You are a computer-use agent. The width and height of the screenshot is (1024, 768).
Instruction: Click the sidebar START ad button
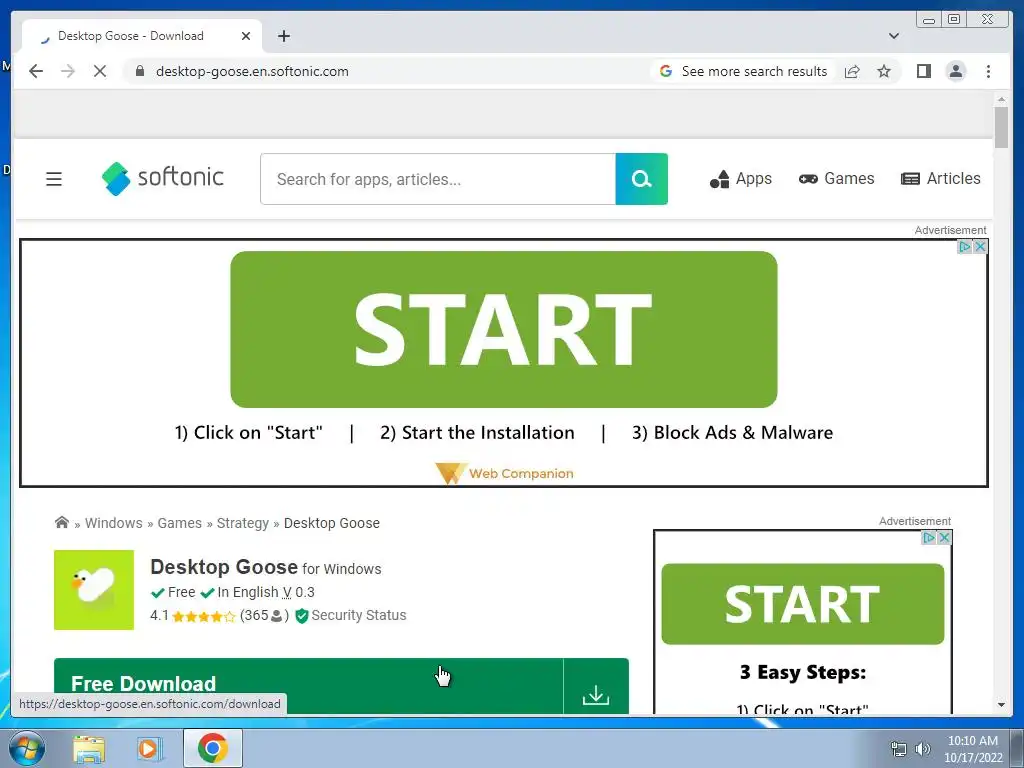tap(803, 604)
